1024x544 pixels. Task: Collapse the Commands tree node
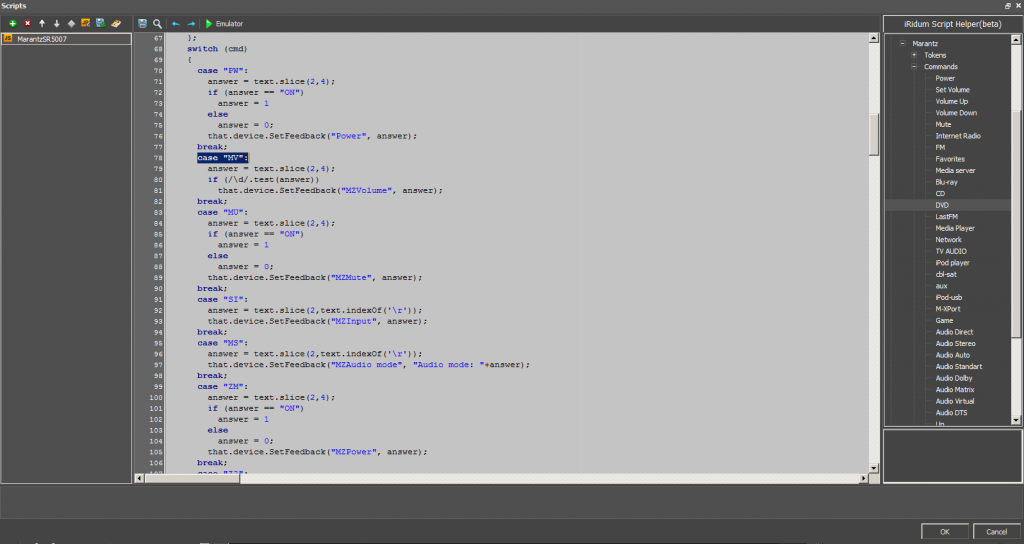pyautogui.click(x=914, y=67)
